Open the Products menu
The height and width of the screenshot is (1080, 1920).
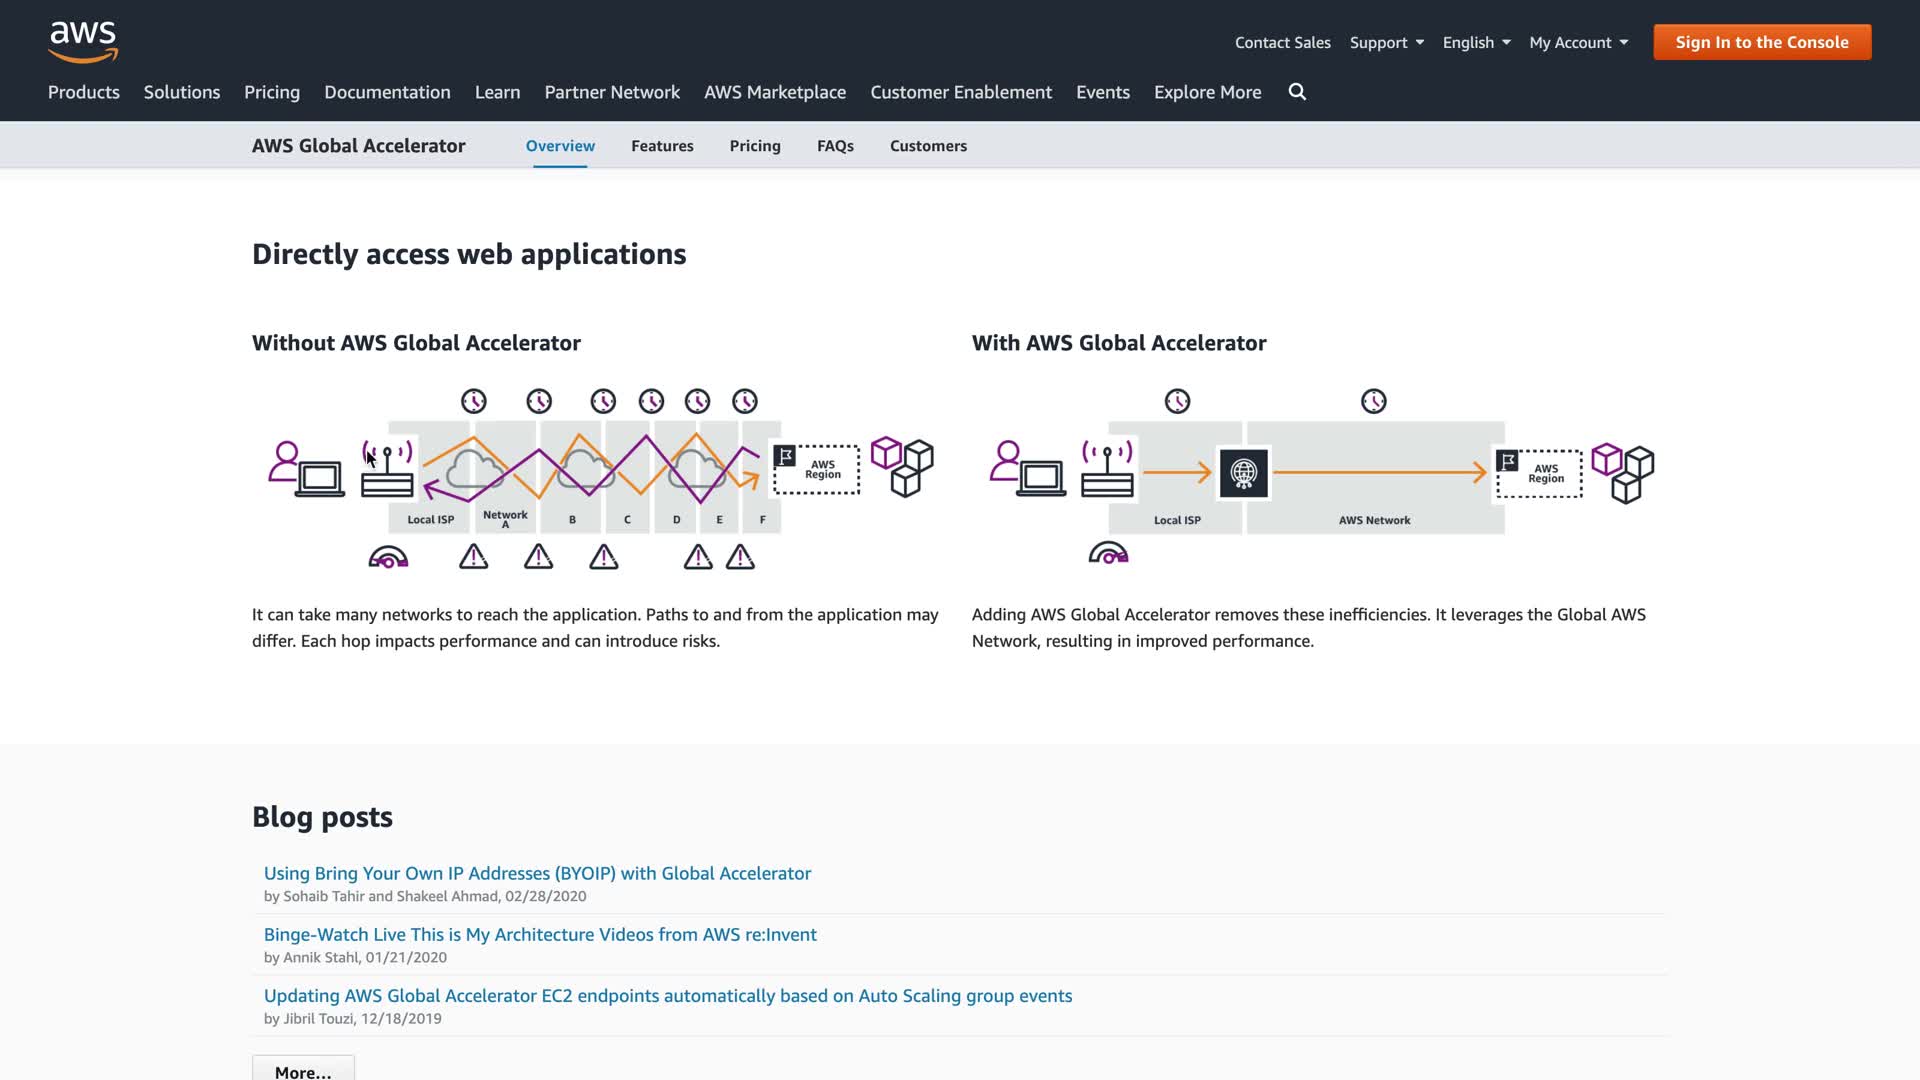(x=84, y=92)
